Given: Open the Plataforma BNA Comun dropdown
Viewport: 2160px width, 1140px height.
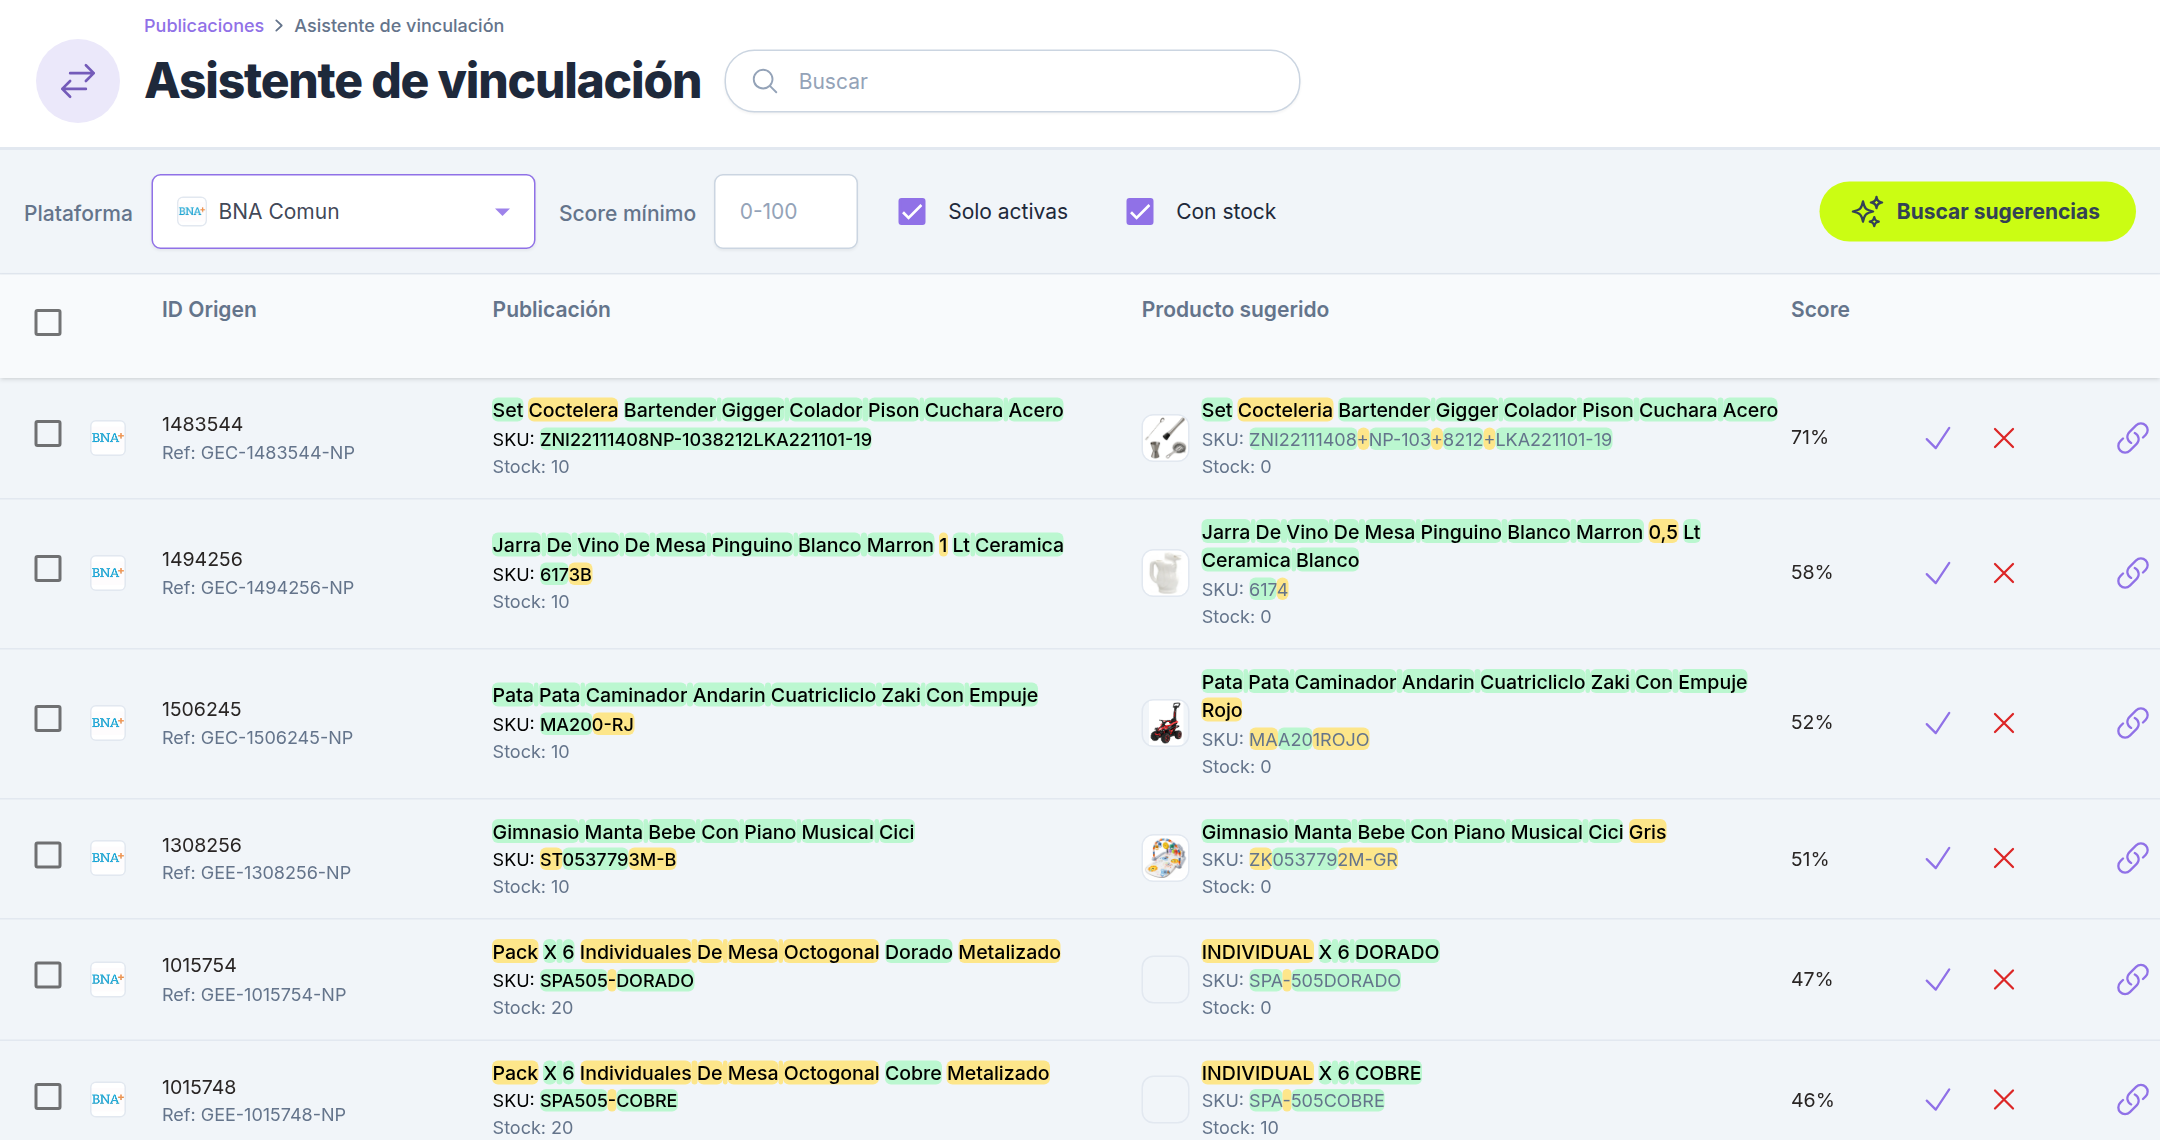Looking at the screenshot, I should 343,212.
